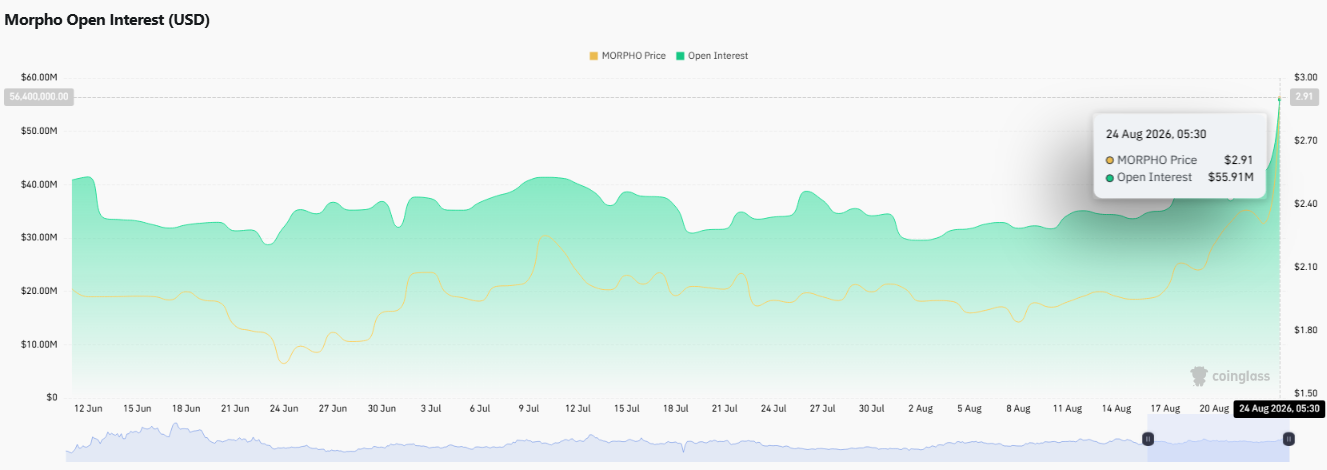
Task: Click the $20.00M left axis label
Action: (39, 291)
